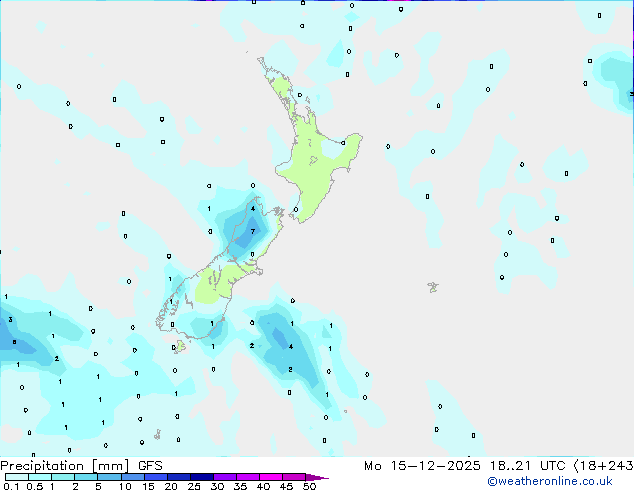This screenshot has height=490, width=634.
Task: Click the Stewart Island outline south of South Island
Action: [180, 346]
